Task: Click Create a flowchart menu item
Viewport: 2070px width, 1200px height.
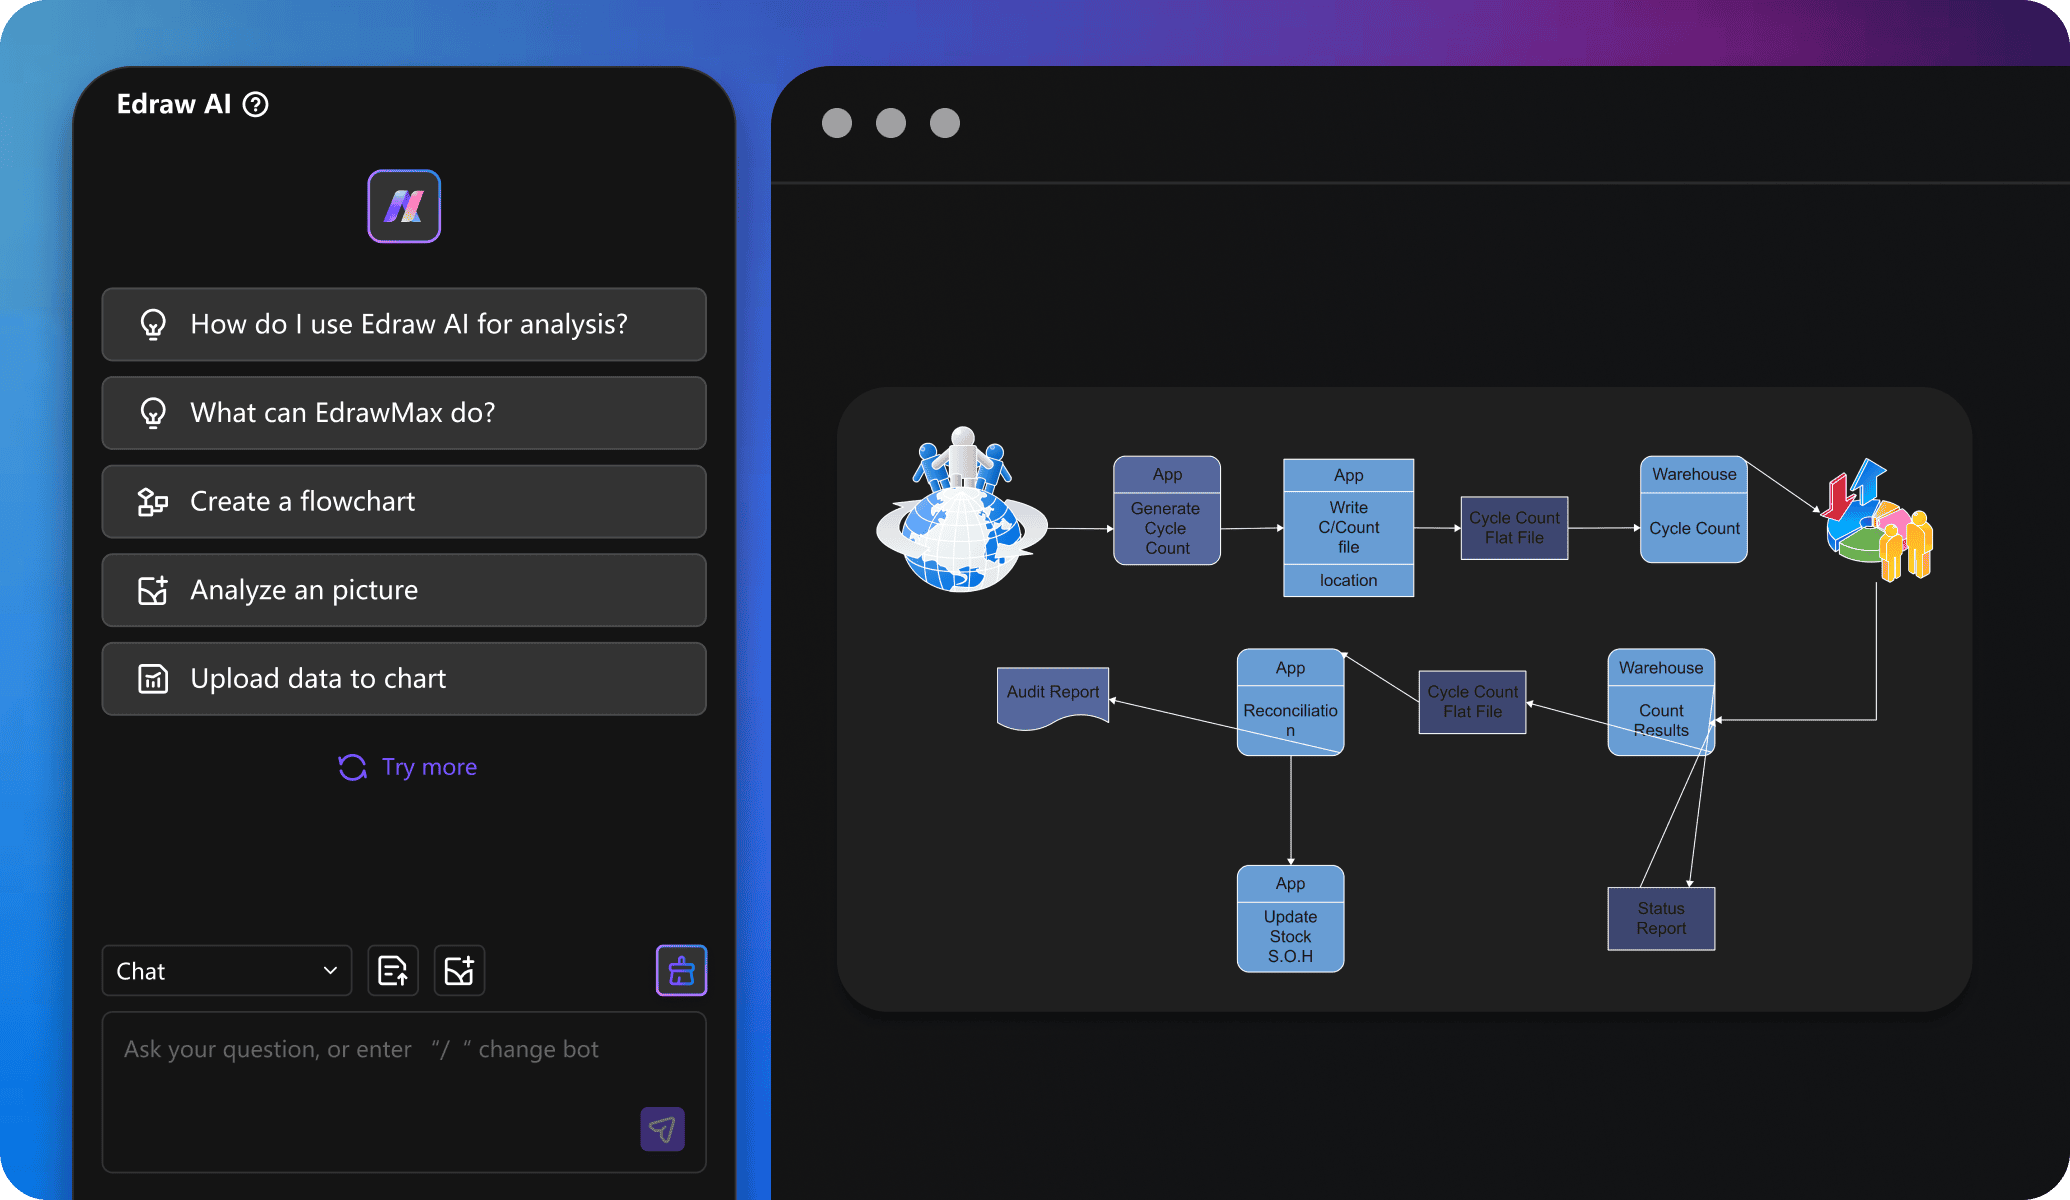Action: [404, 500]
